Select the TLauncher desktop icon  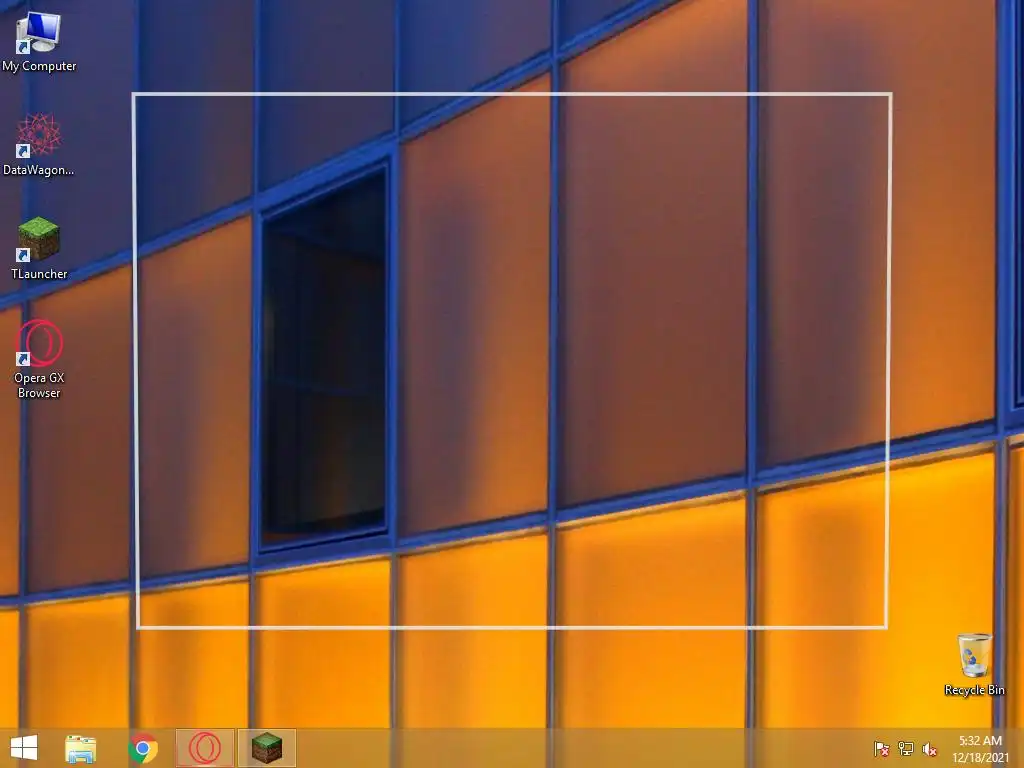pyautogui.click(x=39, y=249)
